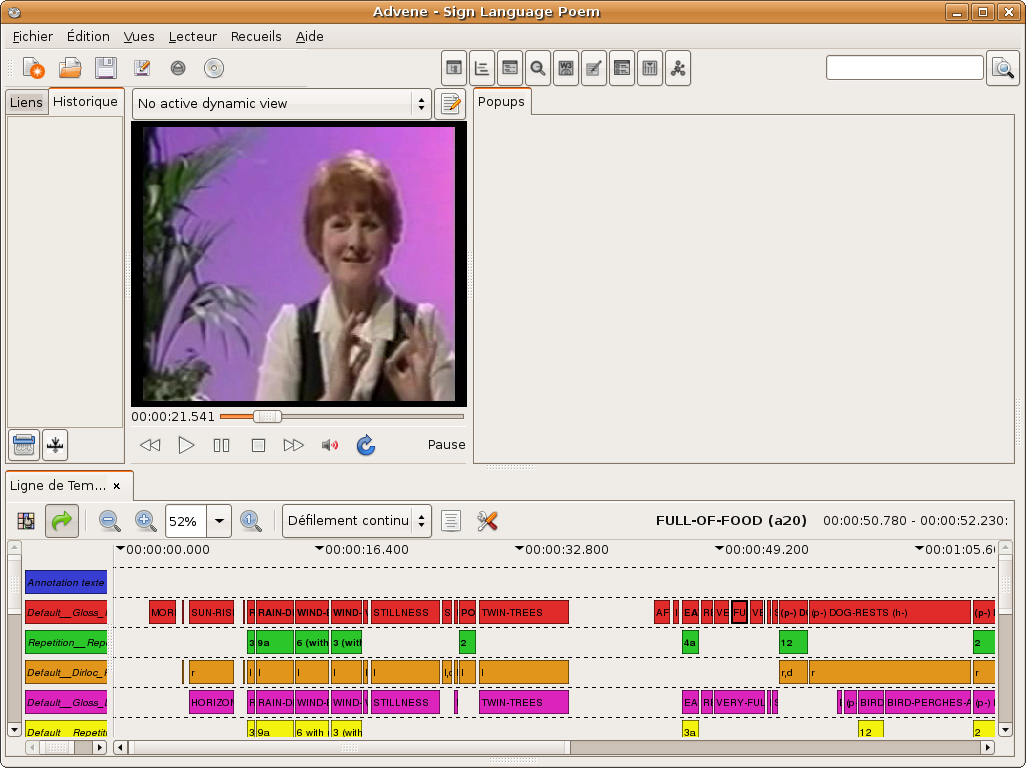Open the Lecteur menu
The image size is (1026, 768).
point(192,36)
